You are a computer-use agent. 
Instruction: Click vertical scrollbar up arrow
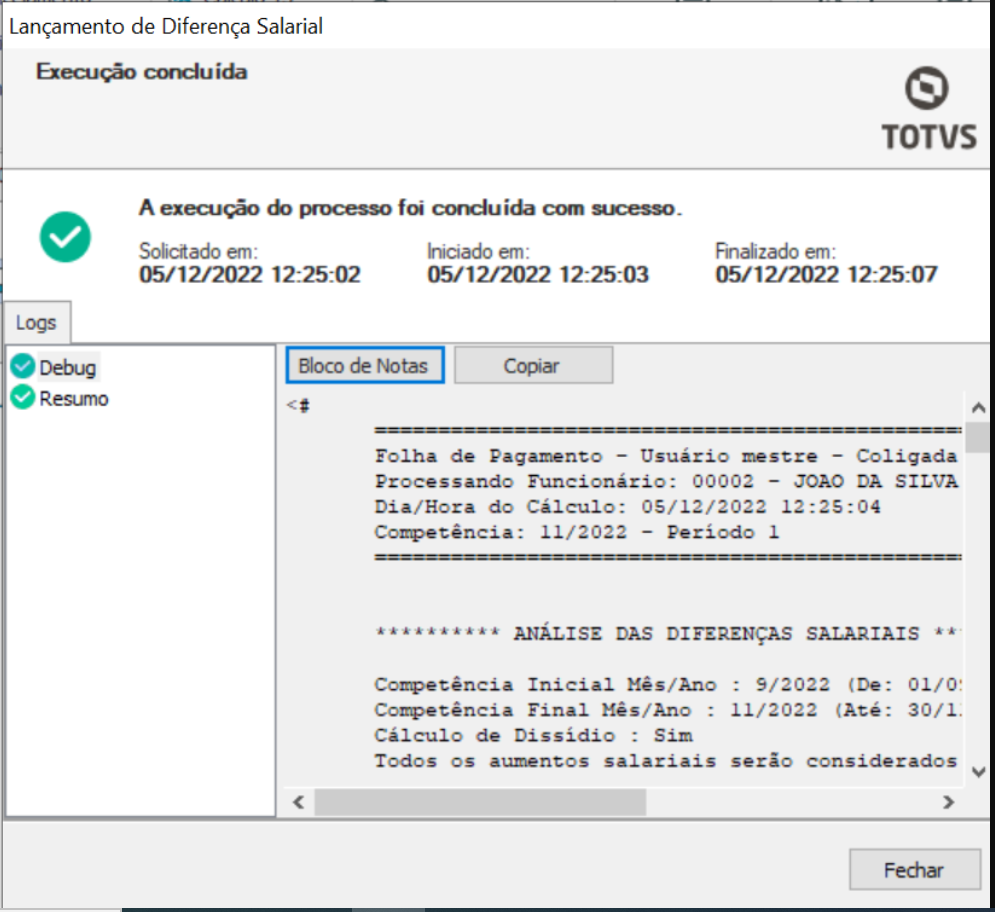(x=978, y=407)
